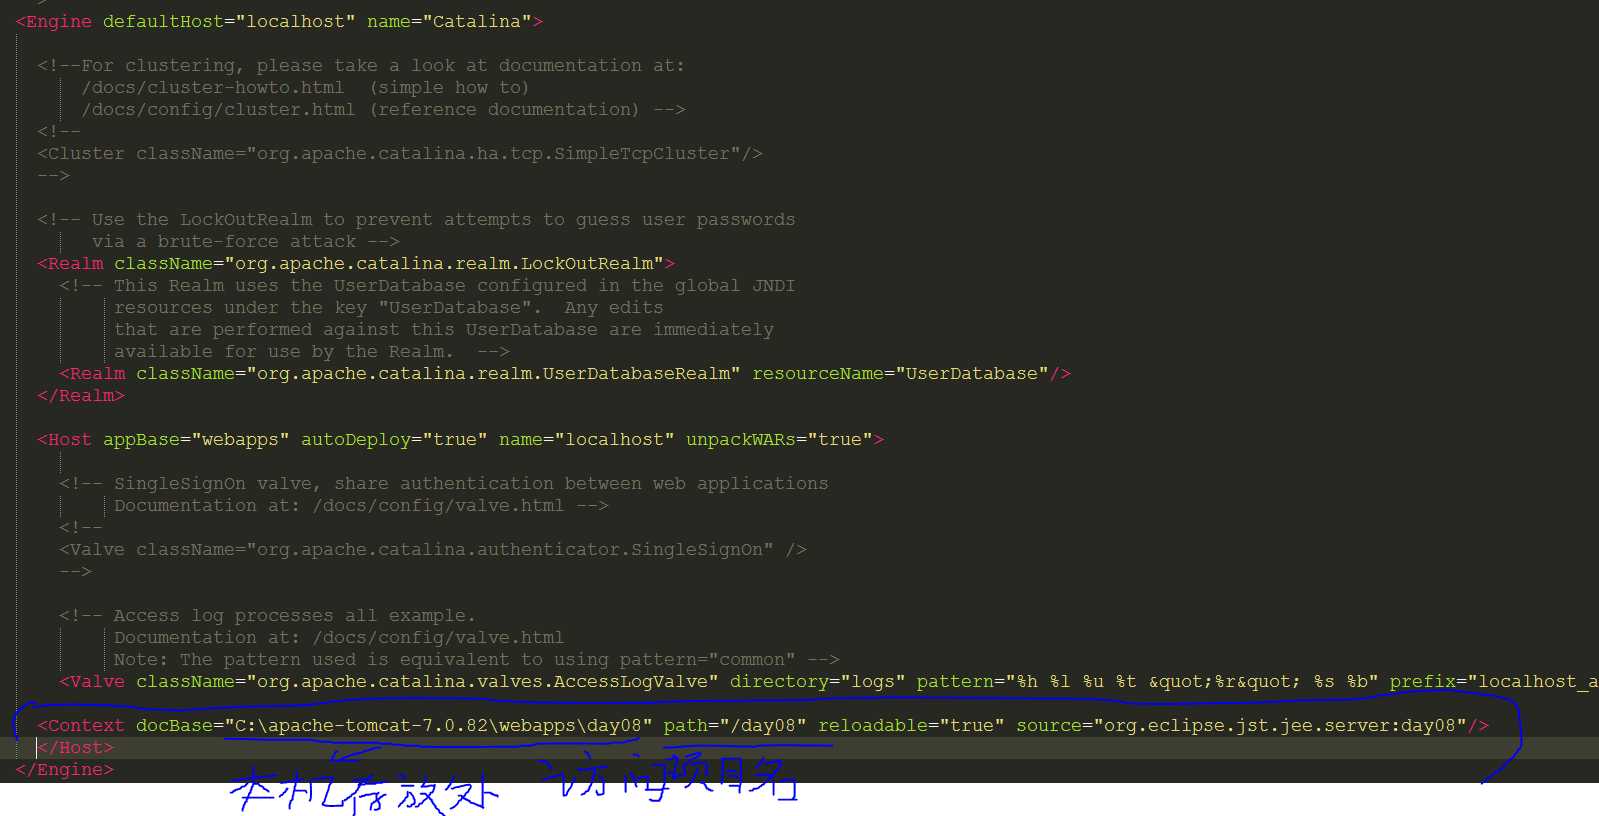
Task: Click the closing "</Realm>" tag
Action: [81, 395]
